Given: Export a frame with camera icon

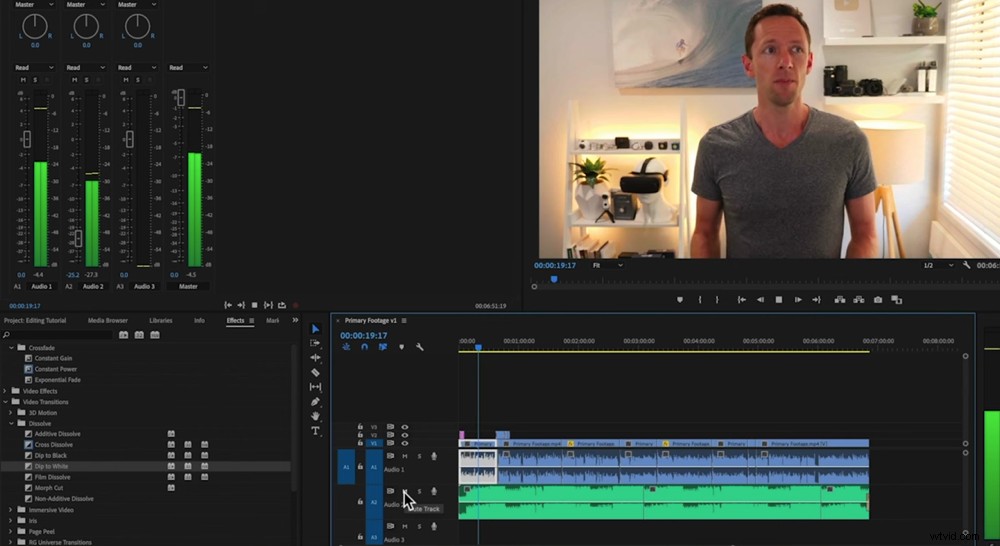Looking at the screenshot, I should [878, 300].
